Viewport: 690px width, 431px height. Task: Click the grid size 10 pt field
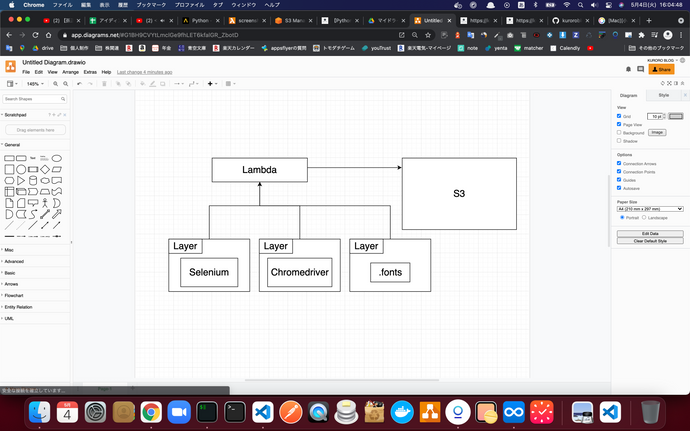pyautogui.click(x=655, y=116)
